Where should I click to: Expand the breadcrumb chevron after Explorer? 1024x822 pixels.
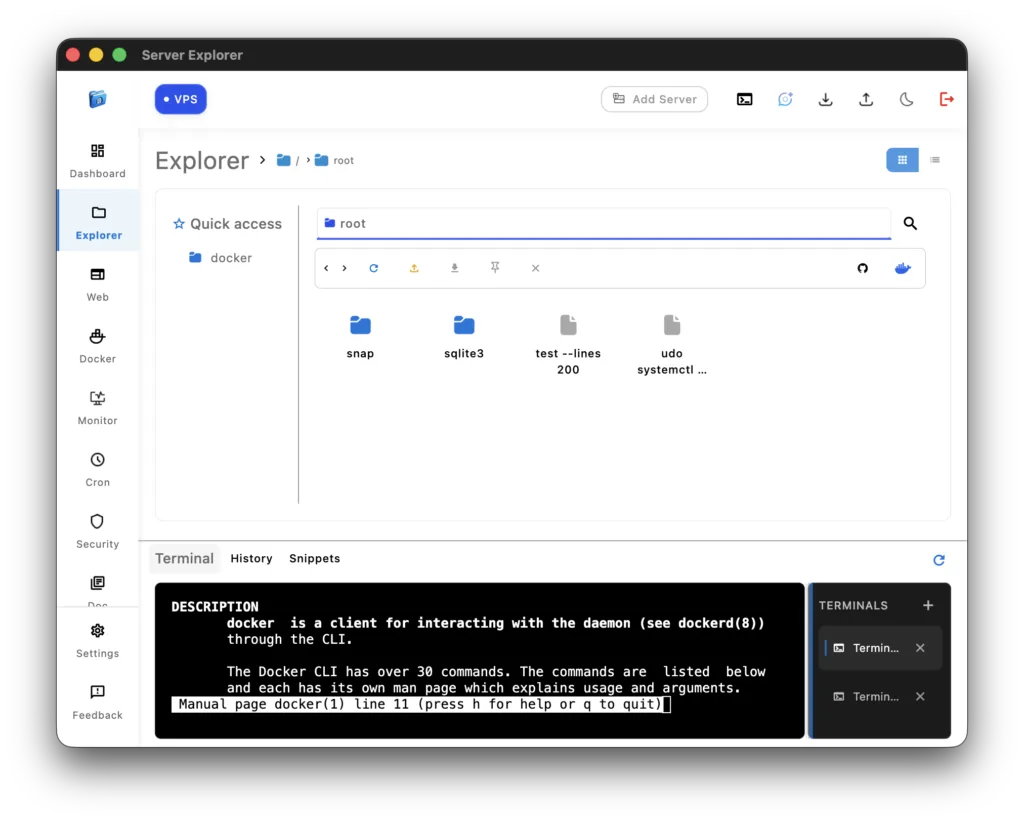(262, 160)
